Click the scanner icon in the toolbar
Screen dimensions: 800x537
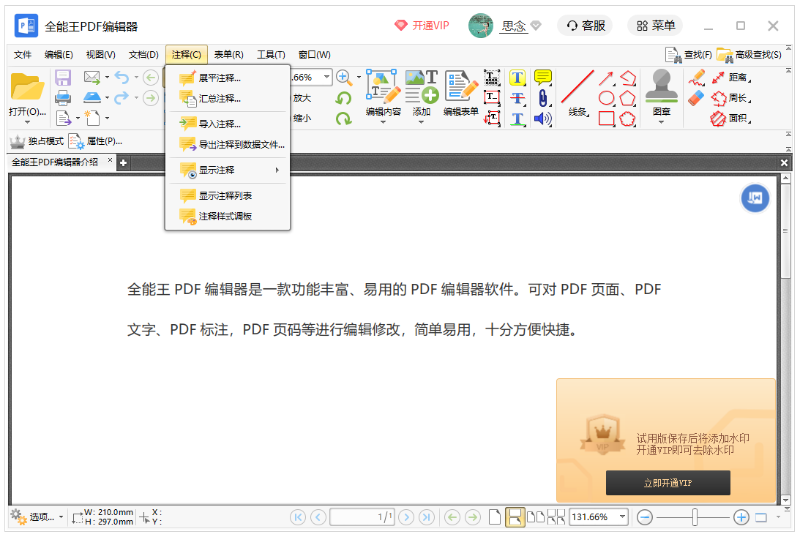coord(92,97)
